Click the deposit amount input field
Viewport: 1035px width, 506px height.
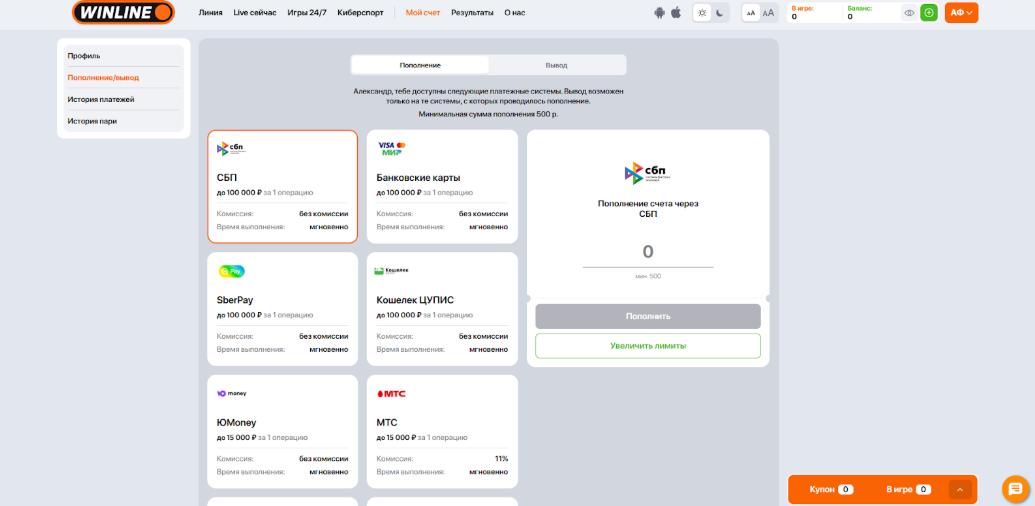[647, 253]
